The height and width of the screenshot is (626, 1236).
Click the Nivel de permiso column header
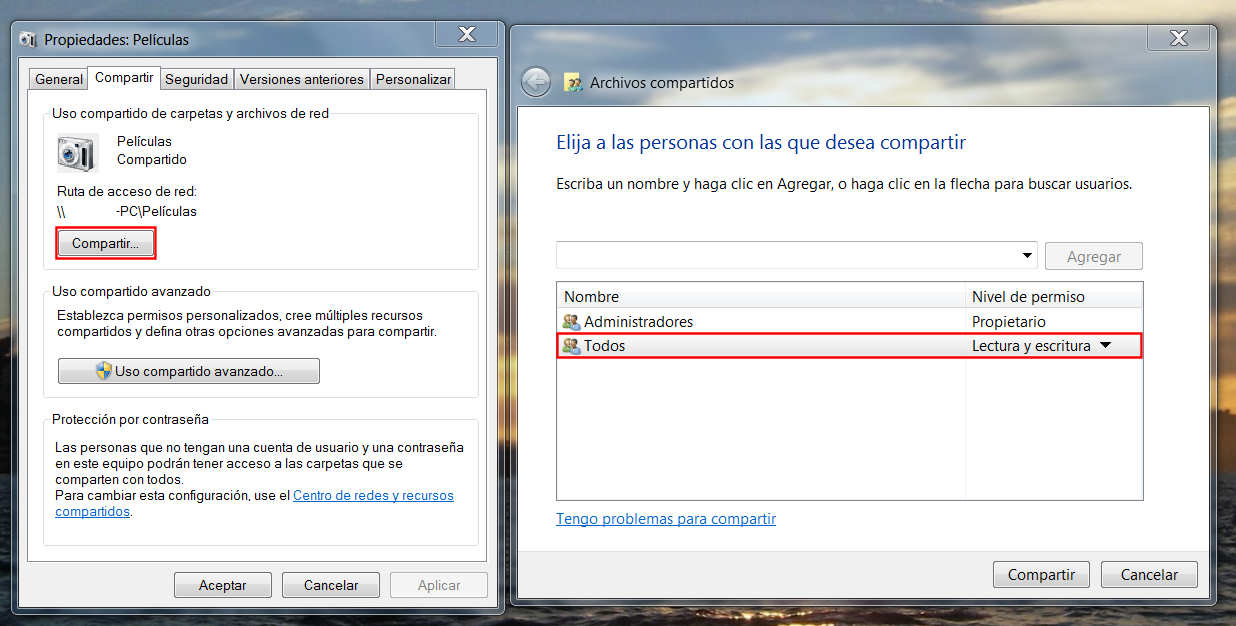click(x=1054, y=296)
